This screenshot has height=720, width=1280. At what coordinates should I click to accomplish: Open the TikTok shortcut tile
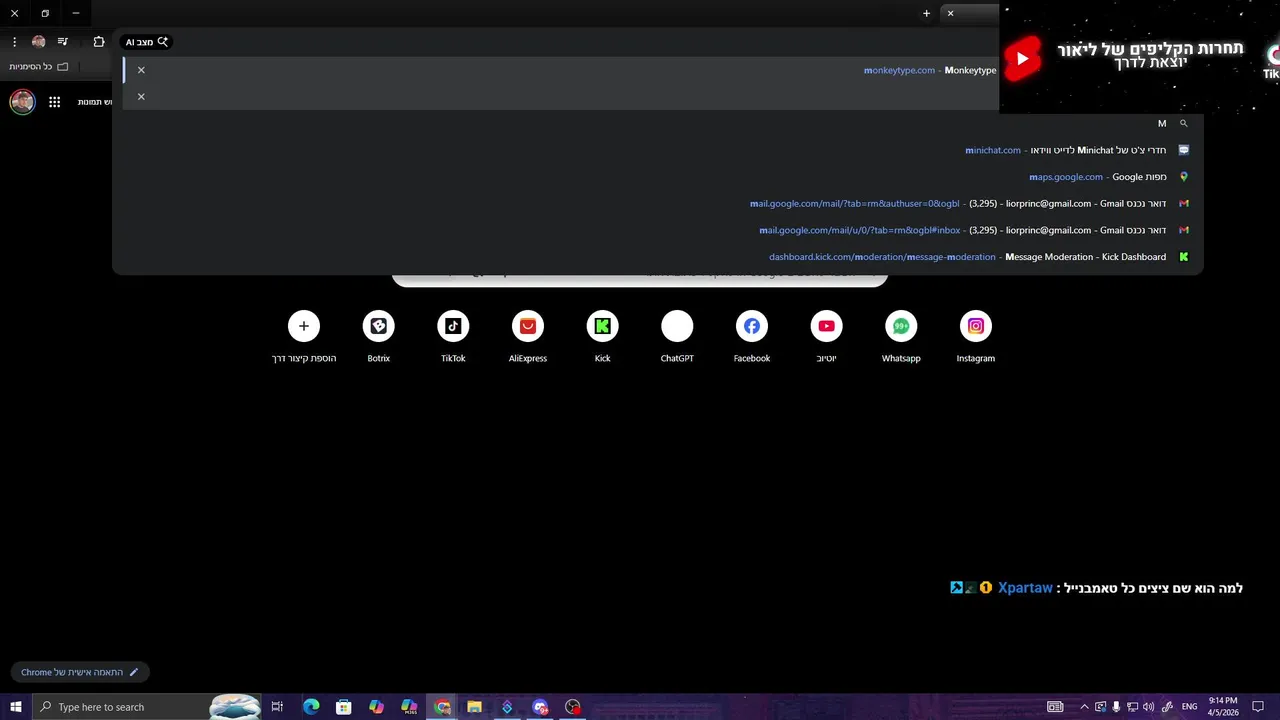(x=453, y=337)
